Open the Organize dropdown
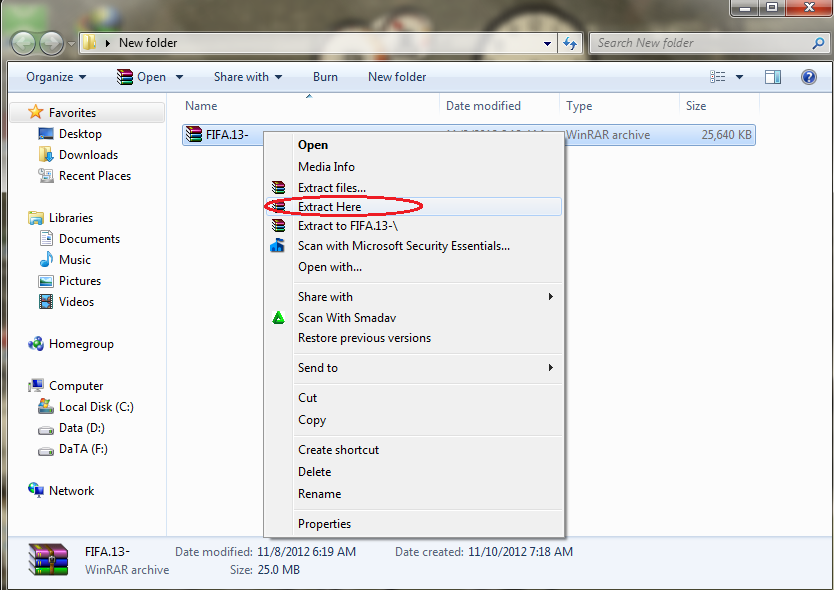The image size is (834, 590). click(56, 77)
